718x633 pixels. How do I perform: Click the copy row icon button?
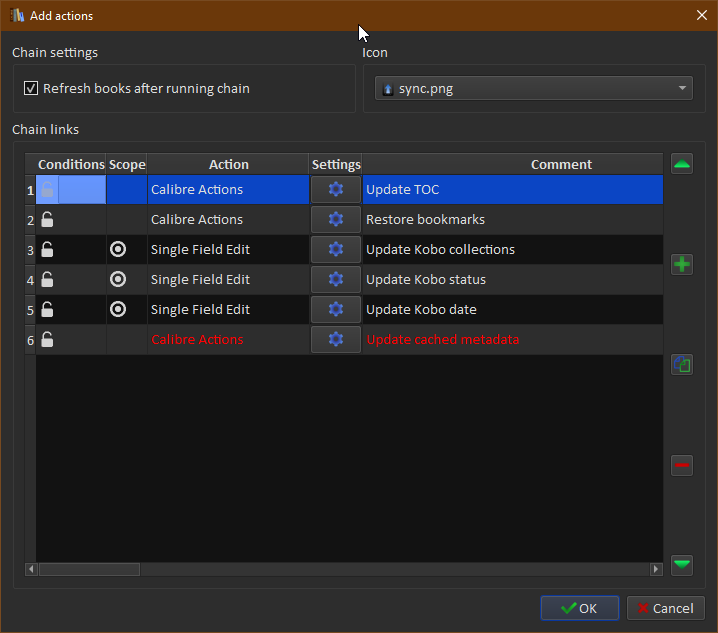point(682,365)
